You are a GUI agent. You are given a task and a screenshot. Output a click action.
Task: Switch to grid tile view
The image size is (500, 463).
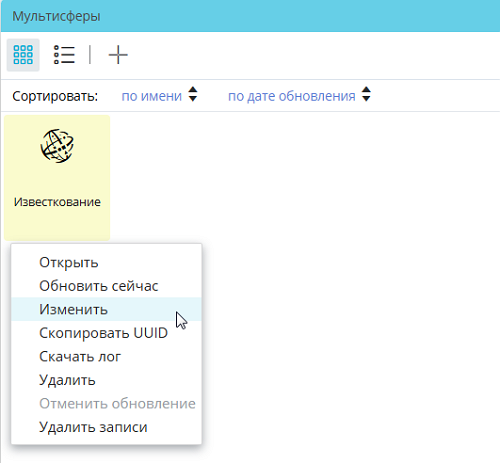coord(23,55)
